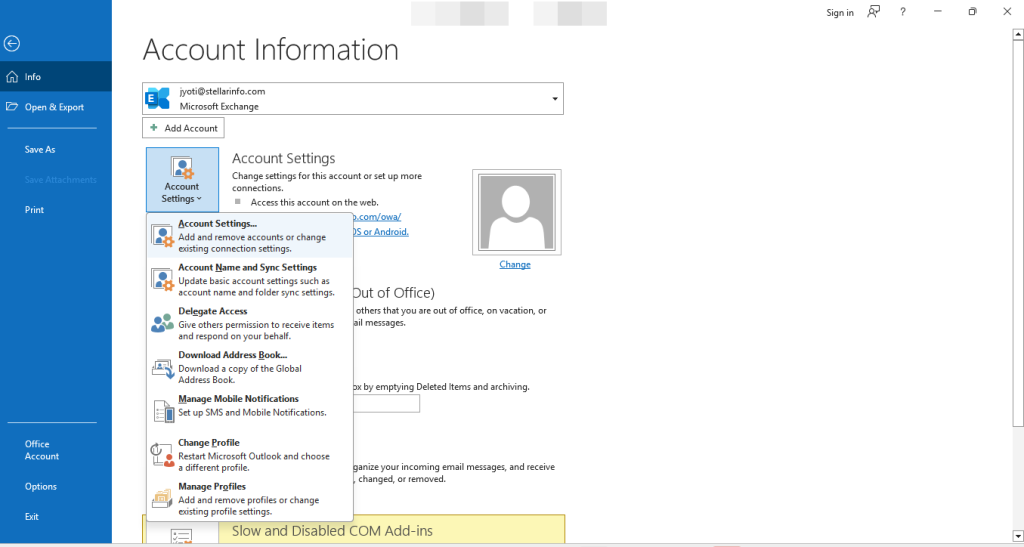
Task: Click the Account Name and Sync icon
Action: 163,280
